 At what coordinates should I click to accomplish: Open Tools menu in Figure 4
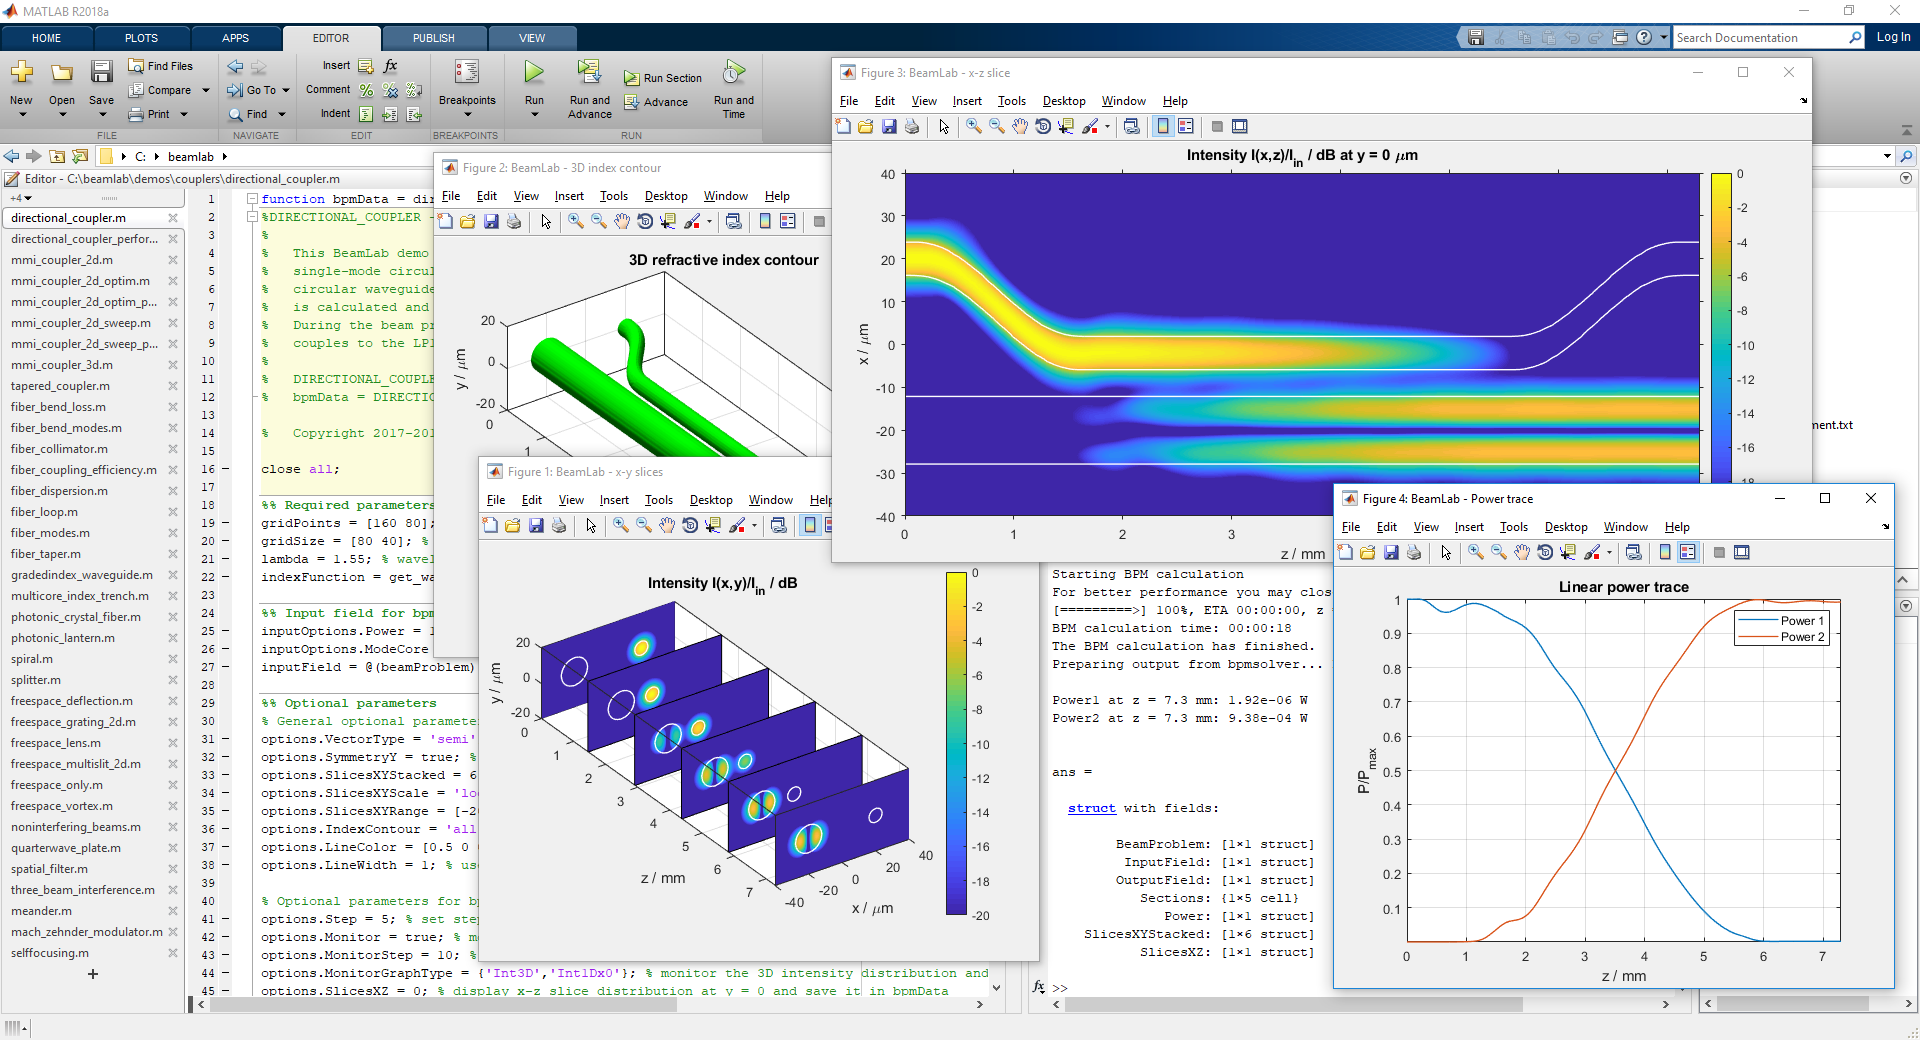point(1513,527)
